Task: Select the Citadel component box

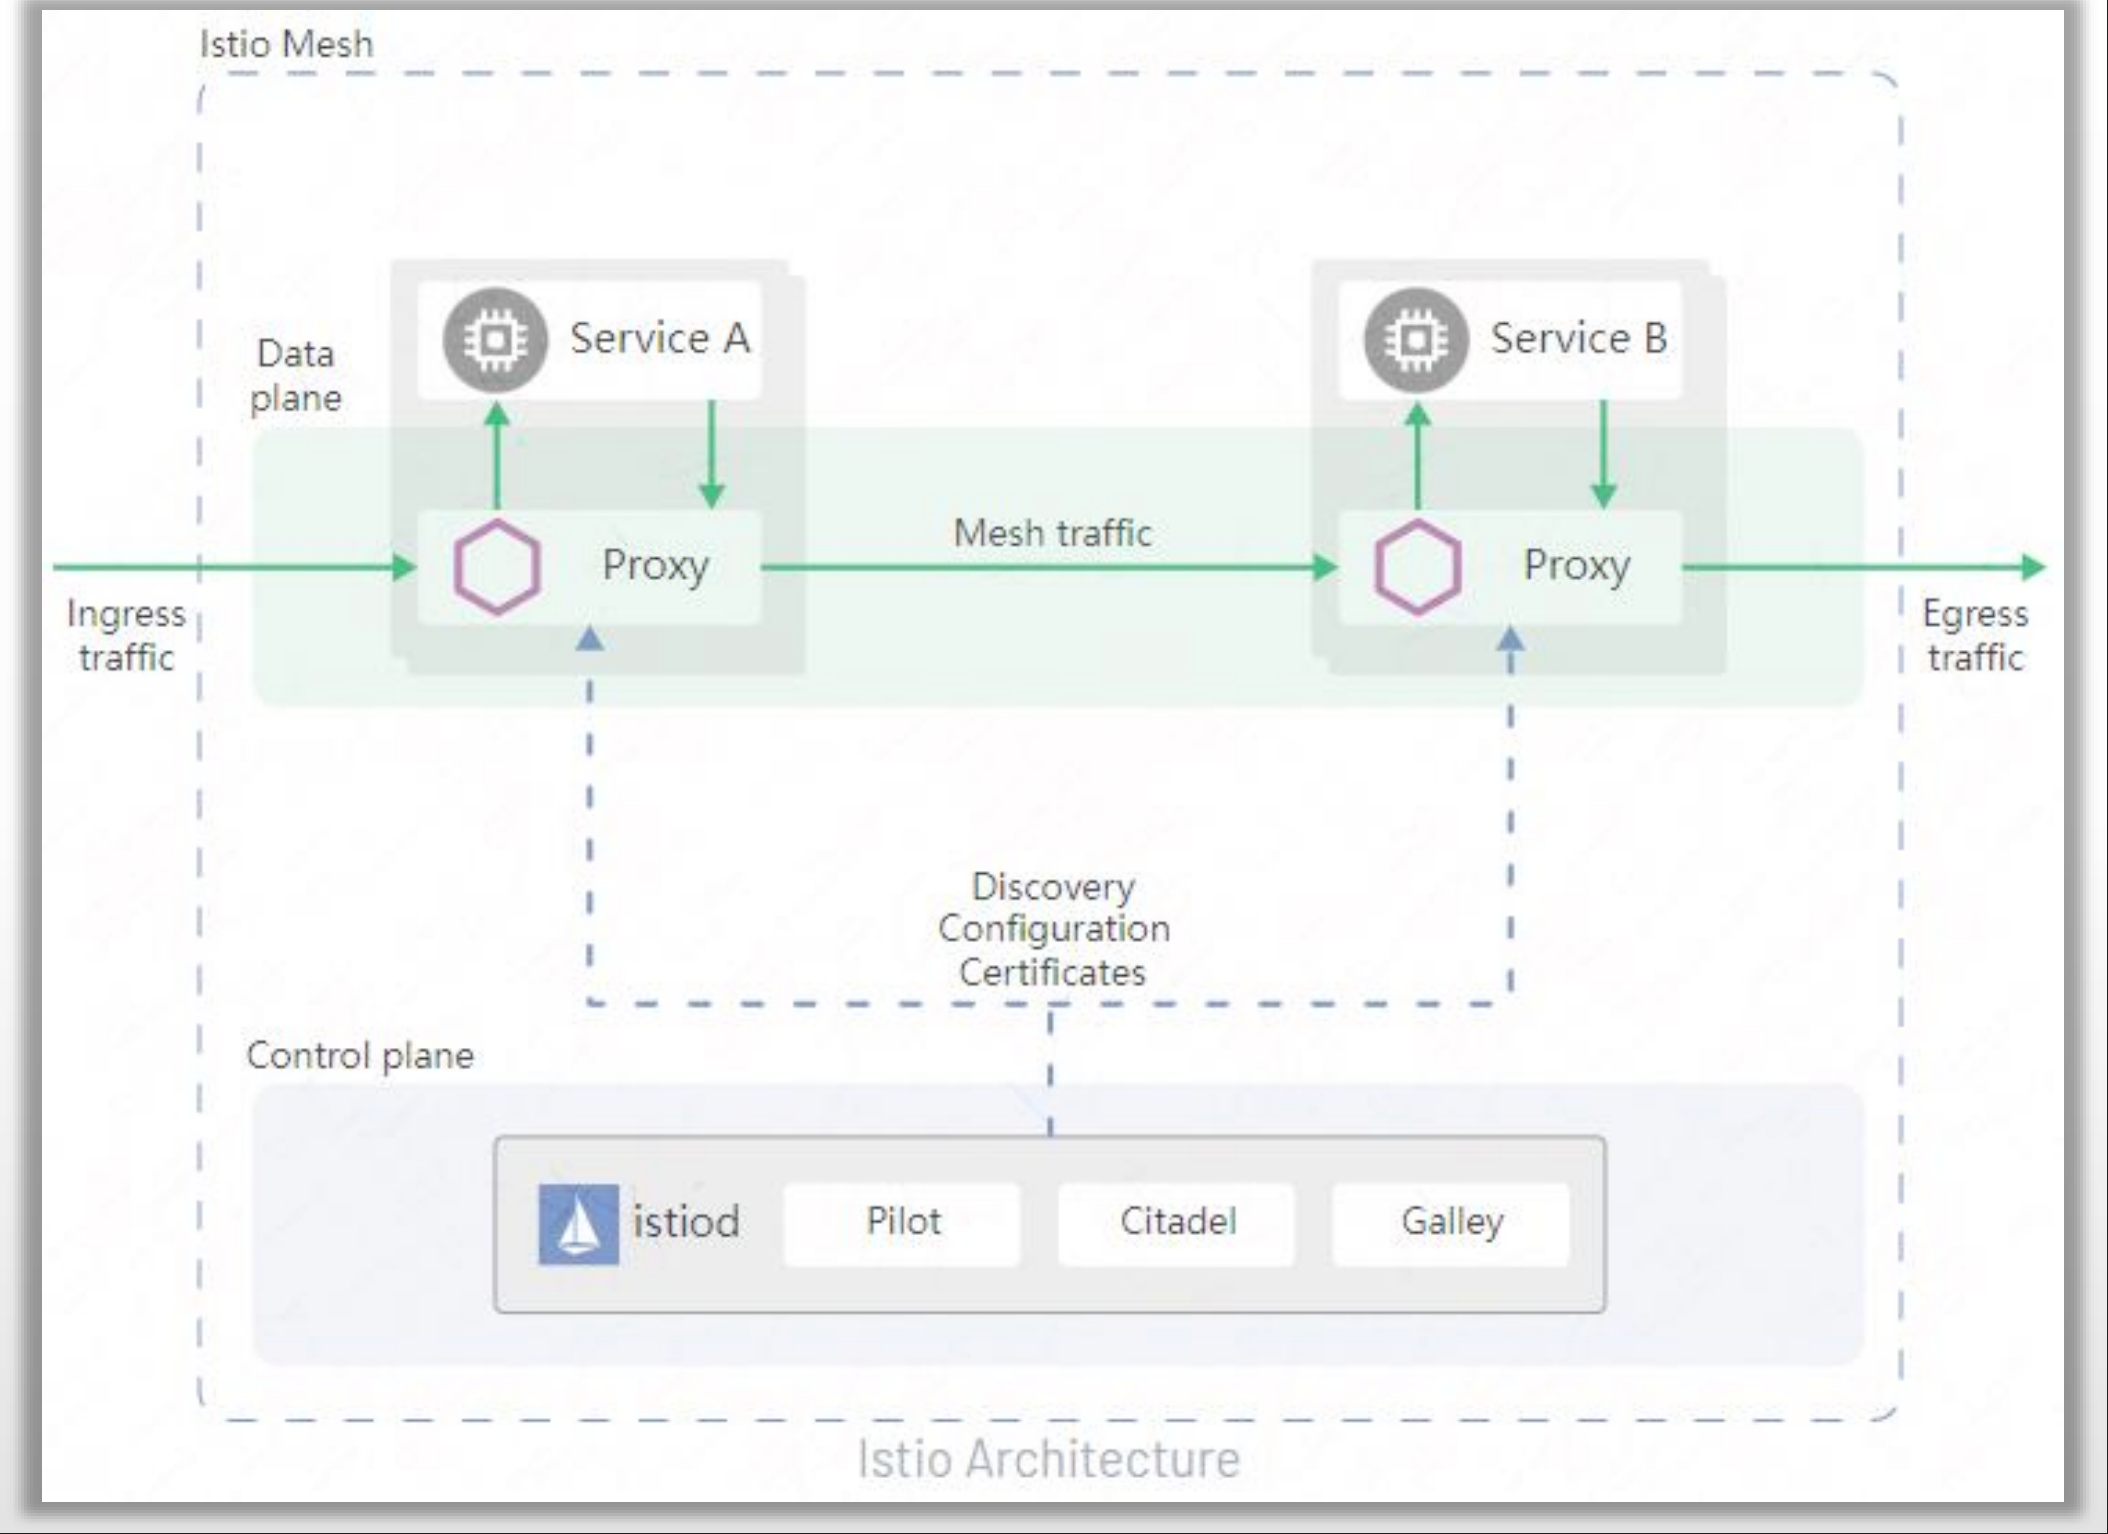Action: [1177, 1224]
